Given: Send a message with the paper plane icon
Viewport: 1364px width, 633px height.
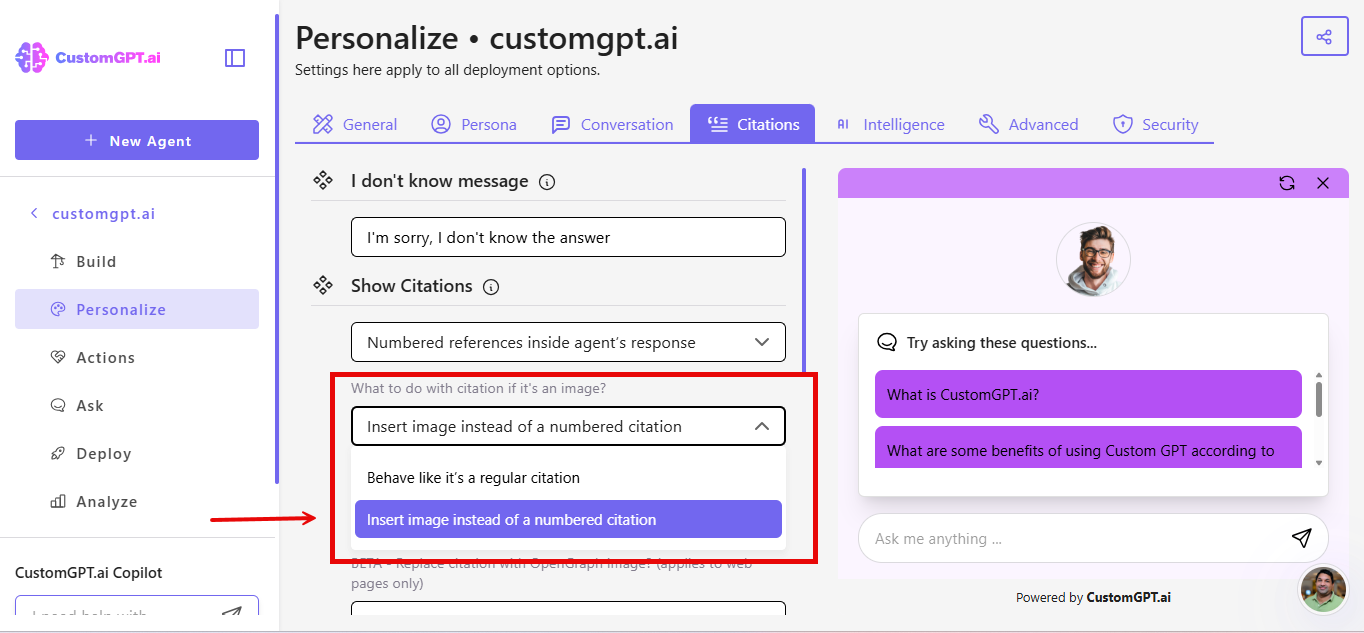Looking at the screenshot, I should click(x=1301, y=538).
